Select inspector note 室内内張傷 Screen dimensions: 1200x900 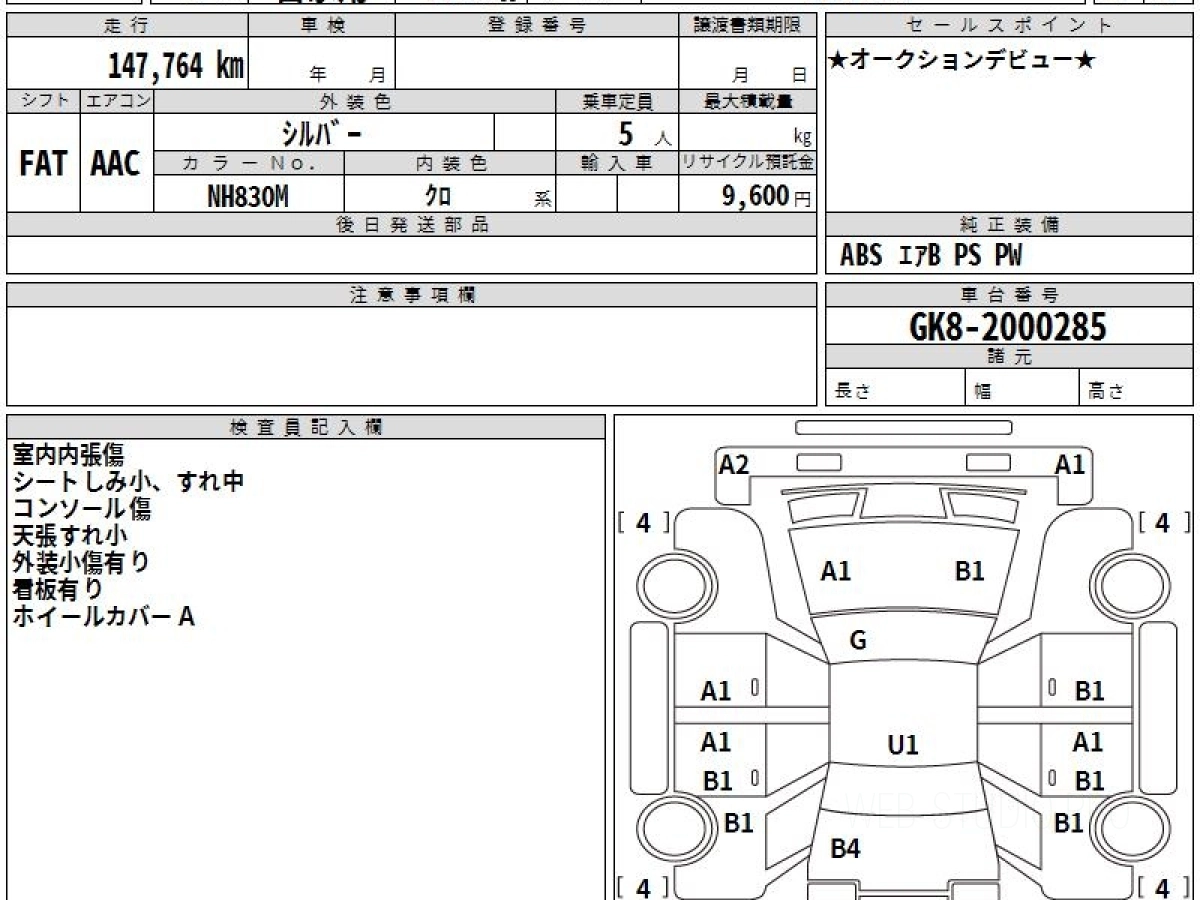68,454
